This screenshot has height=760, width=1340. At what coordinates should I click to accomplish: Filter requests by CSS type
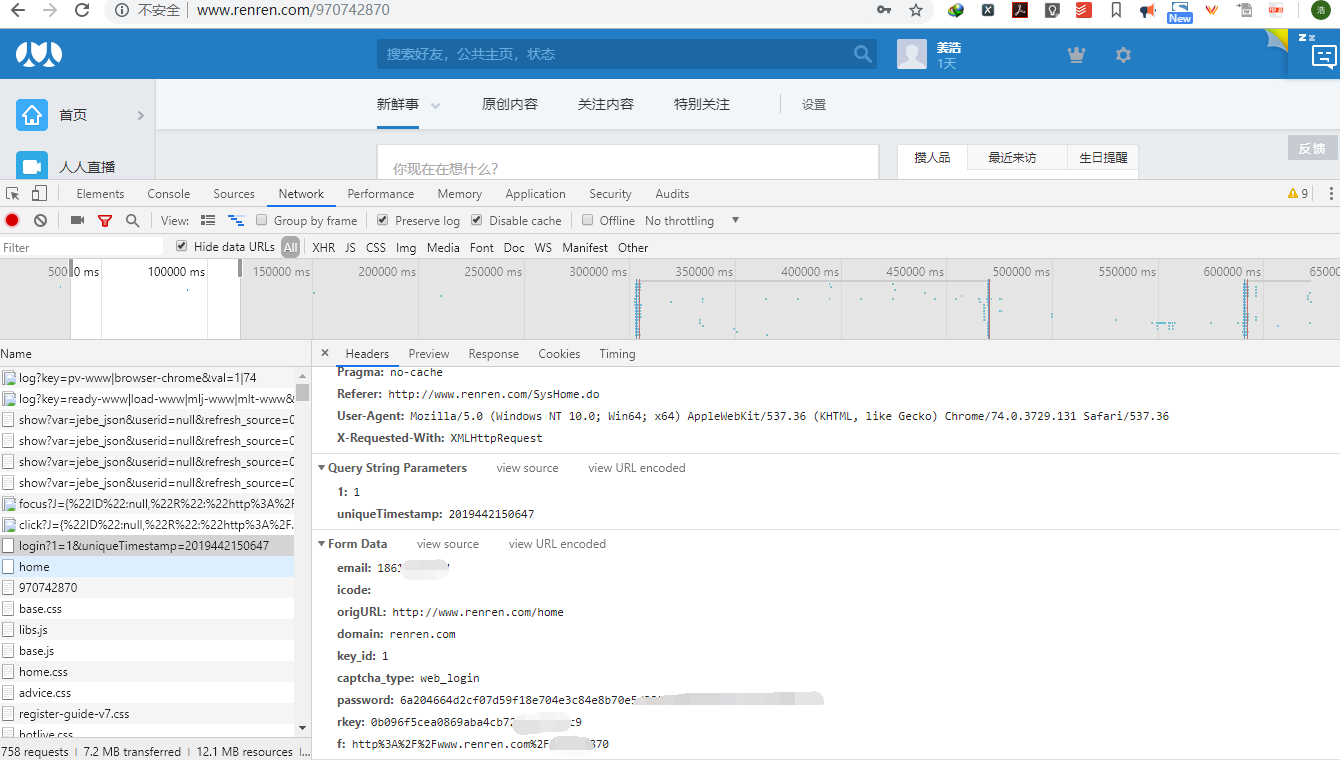pyautogui.click(x=376, y=247)
